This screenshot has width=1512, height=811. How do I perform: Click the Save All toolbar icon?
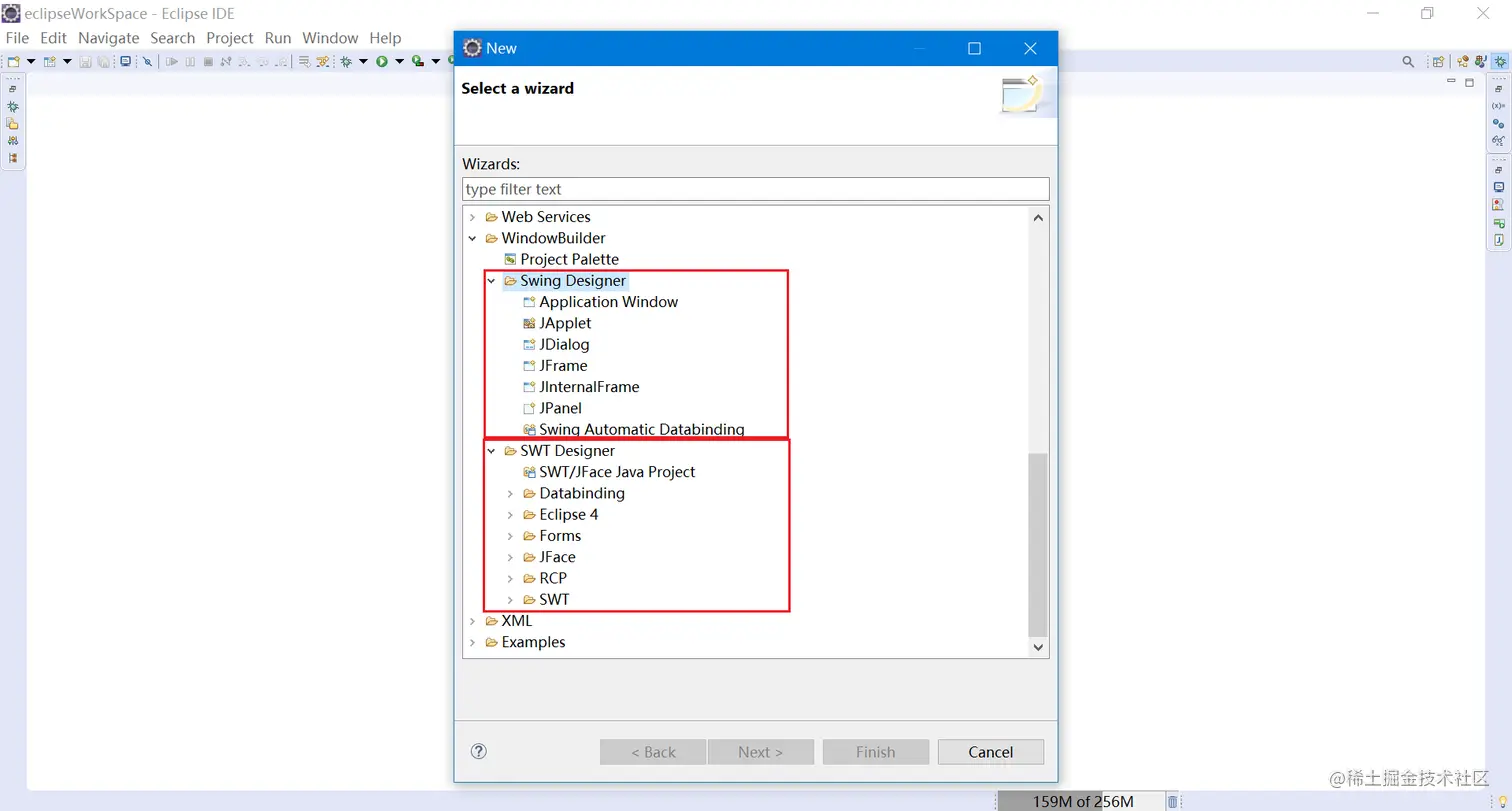[x=103, y=61]
